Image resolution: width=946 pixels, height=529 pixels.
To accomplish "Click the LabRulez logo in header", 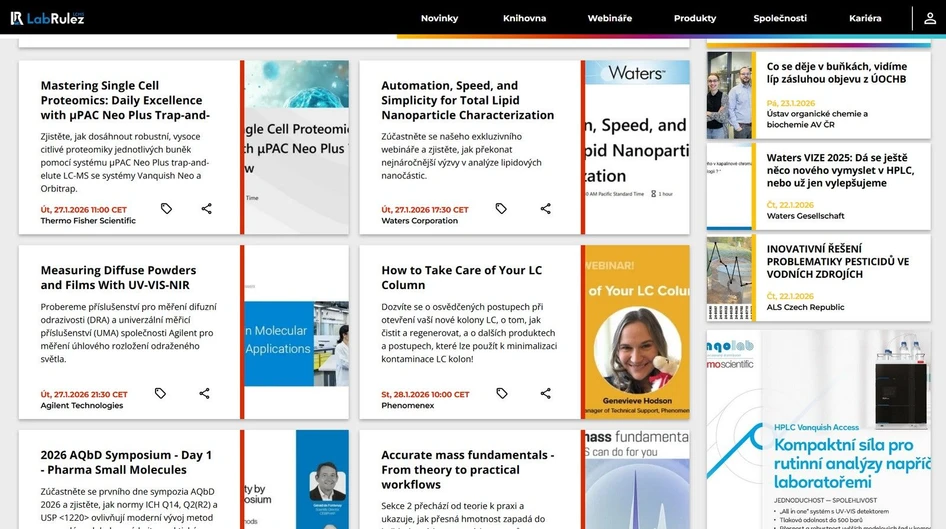I will tap(47, 17).
